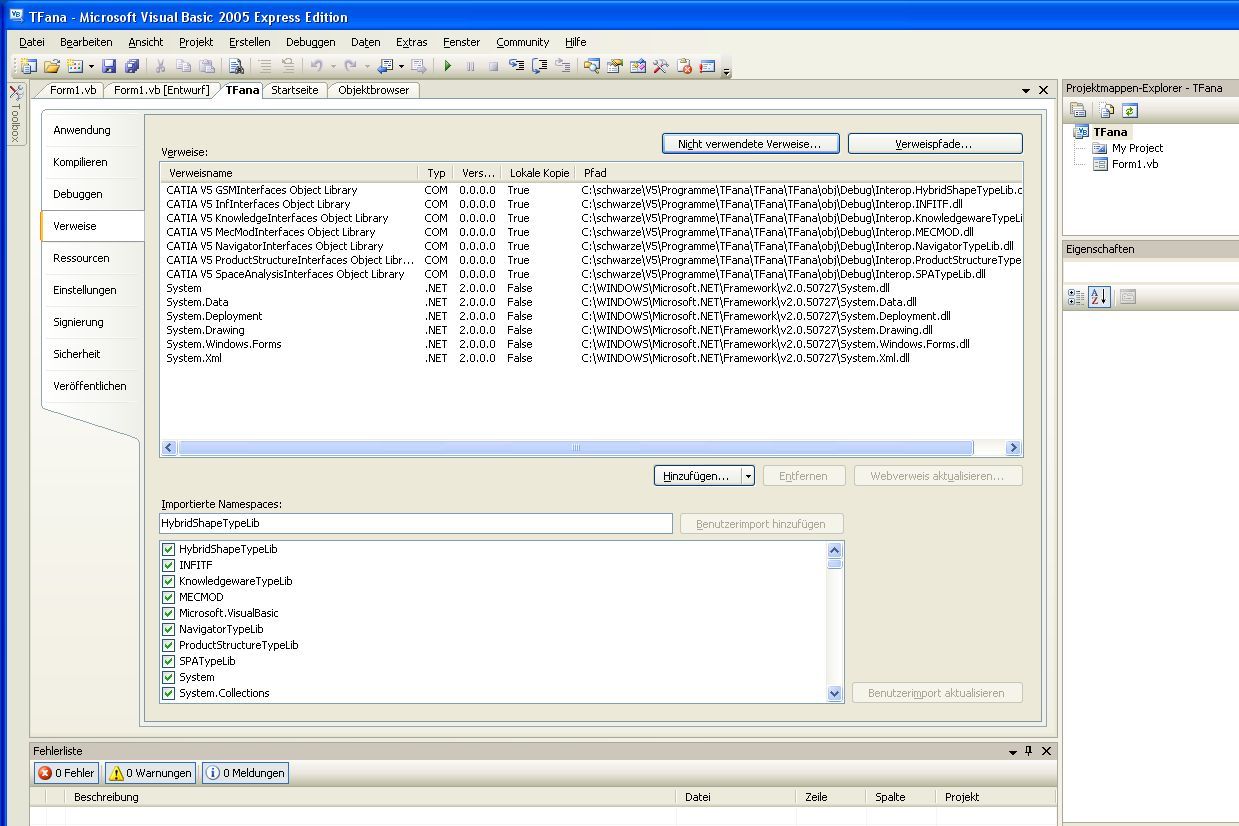Click the Cut scissors icon

click(x=159, y=67)
